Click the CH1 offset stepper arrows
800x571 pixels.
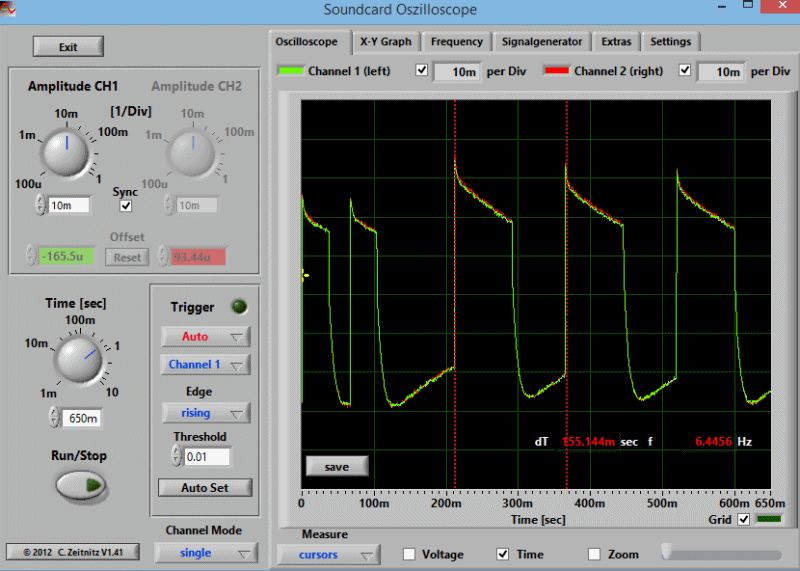pyautogui.click(x=32, y=256)
